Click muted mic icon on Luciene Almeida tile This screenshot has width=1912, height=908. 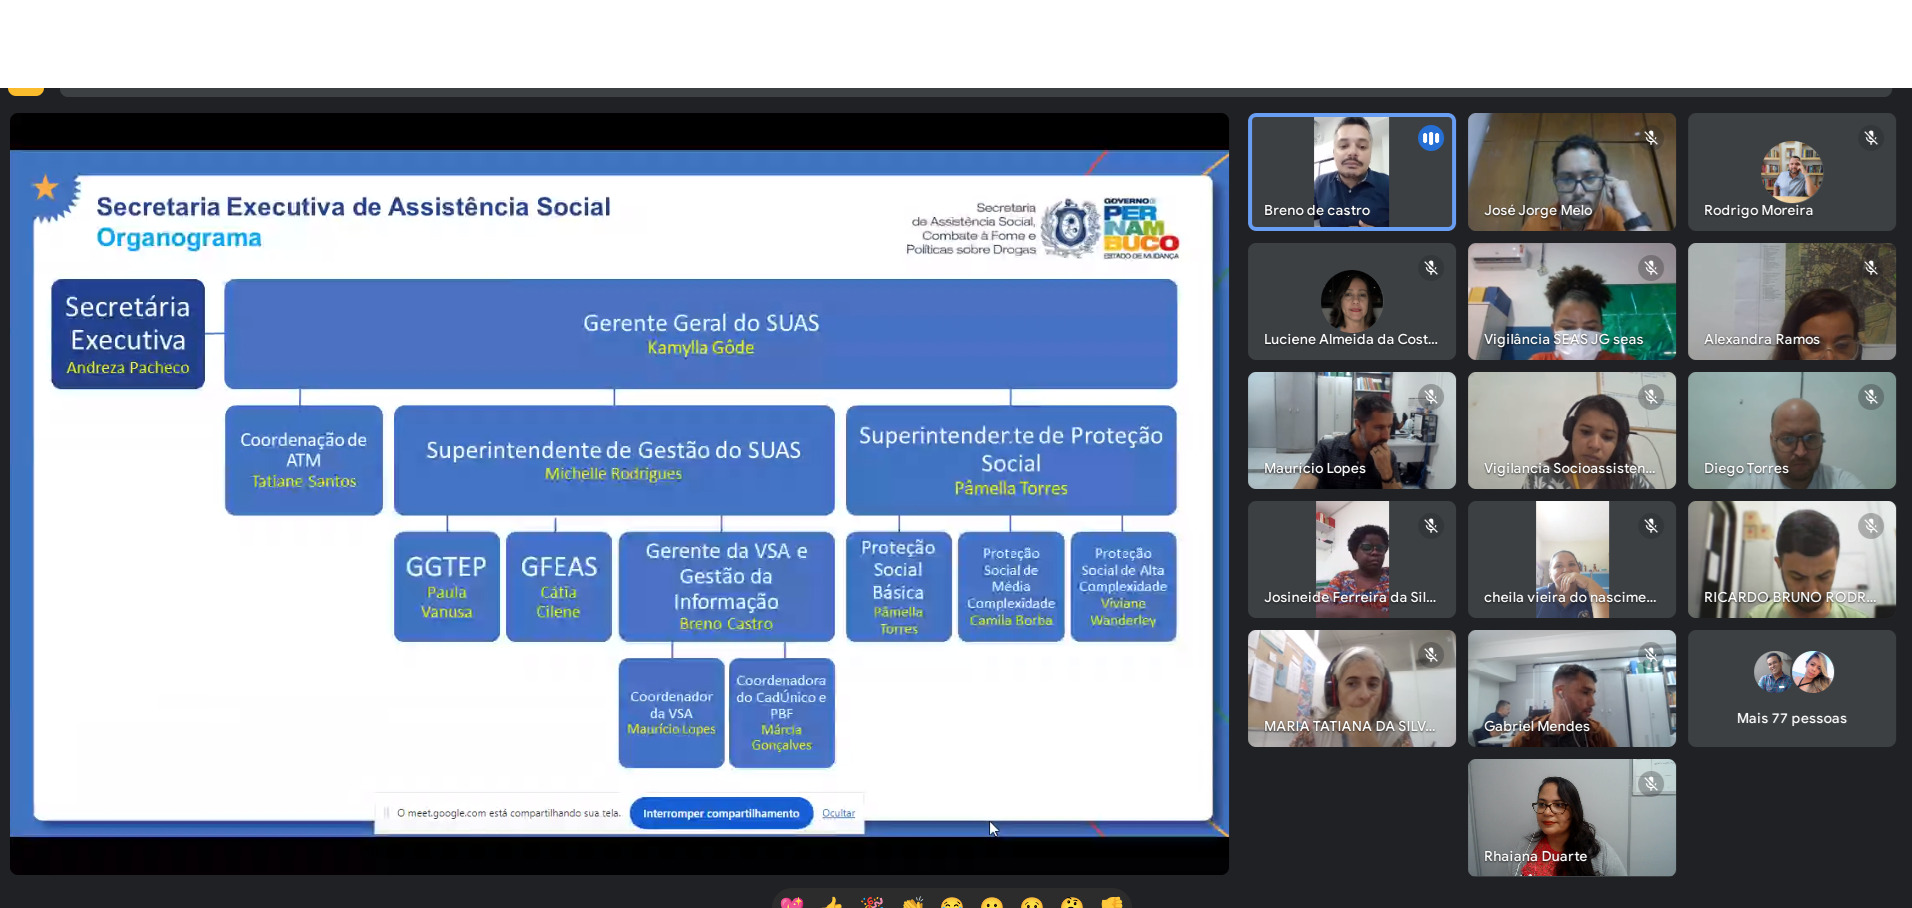click(1430, 268)
